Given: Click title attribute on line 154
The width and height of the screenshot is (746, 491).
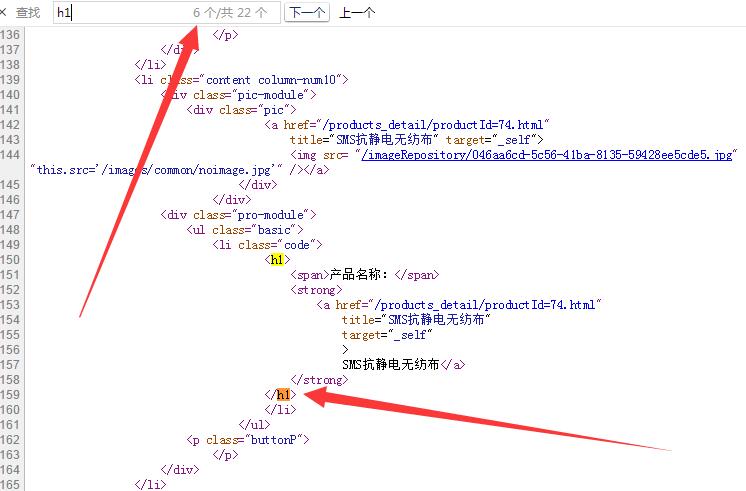Looking at the screenshot, I should [x=416, y=319].
